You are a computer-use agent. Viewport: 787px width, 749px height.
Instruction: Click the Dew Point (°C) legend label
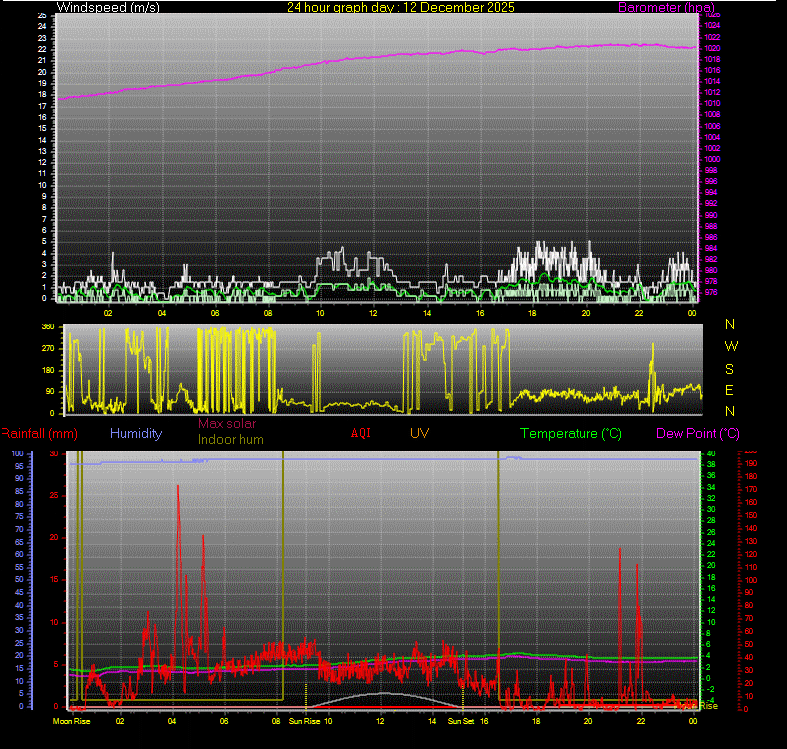point(698,434)
